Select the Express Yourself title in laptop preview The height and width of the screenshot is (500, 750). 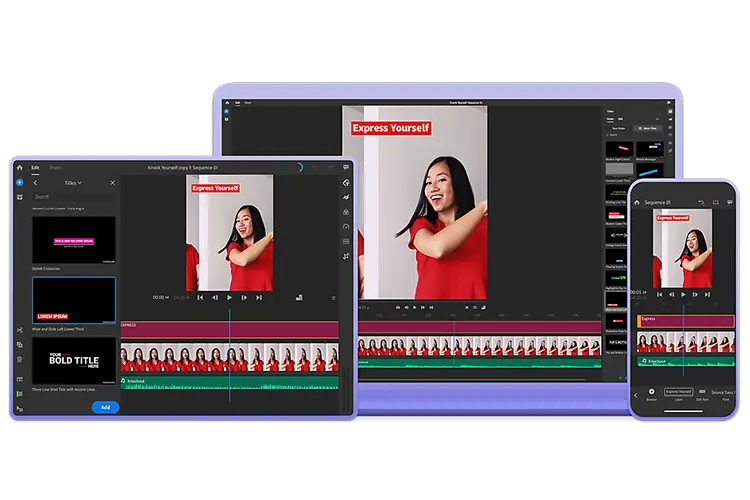391,128
